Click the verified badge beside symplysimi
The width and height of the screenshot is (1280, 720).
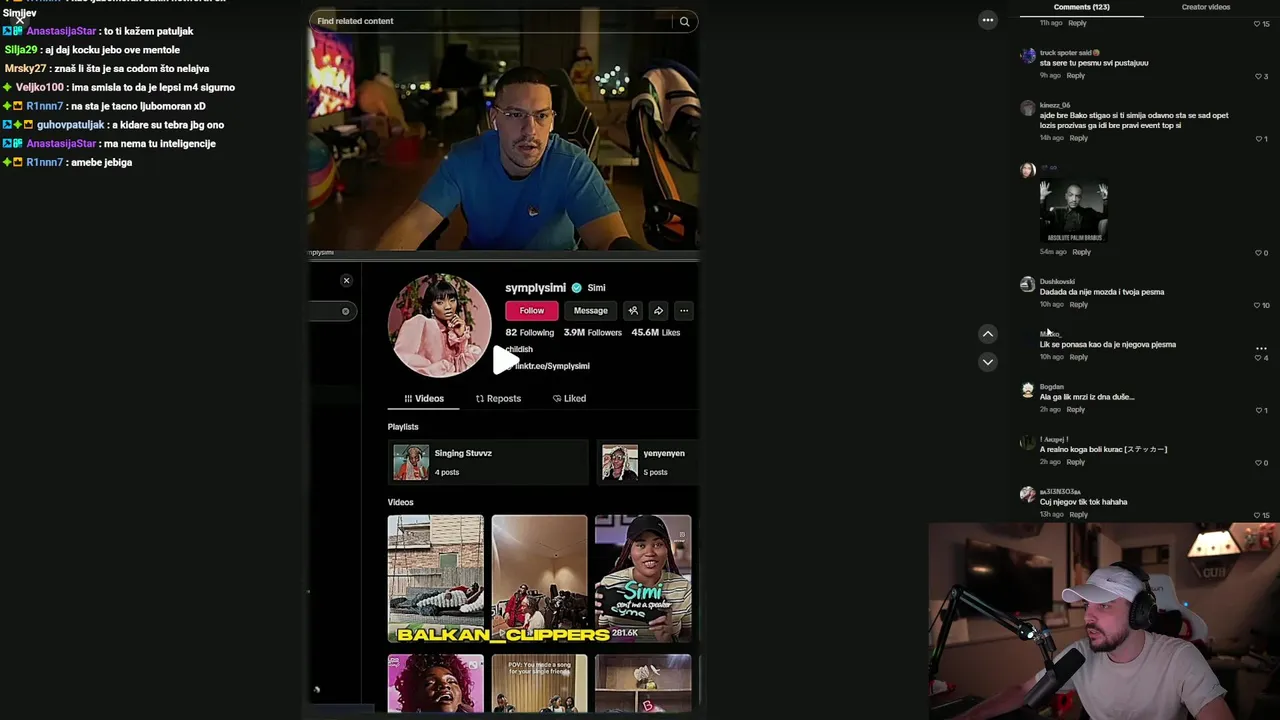[x=576, y=288]
